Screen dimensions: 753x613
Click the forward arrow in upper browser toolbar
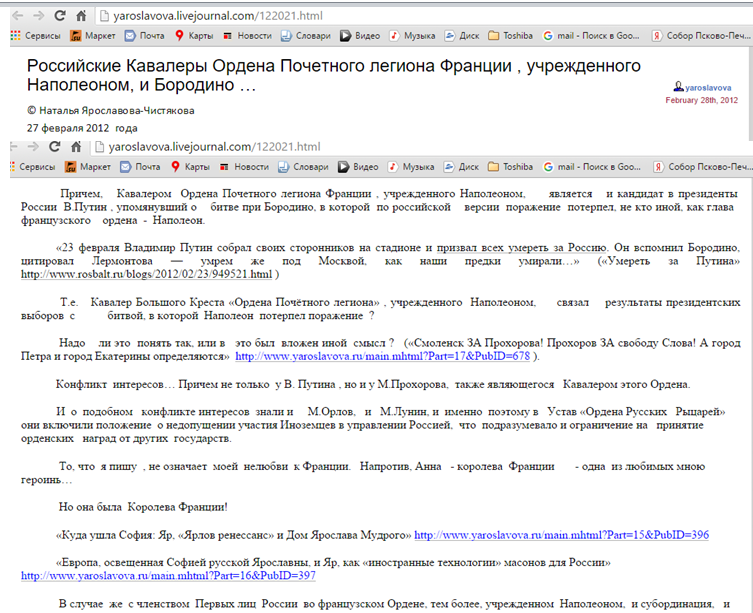click(38, 16)
